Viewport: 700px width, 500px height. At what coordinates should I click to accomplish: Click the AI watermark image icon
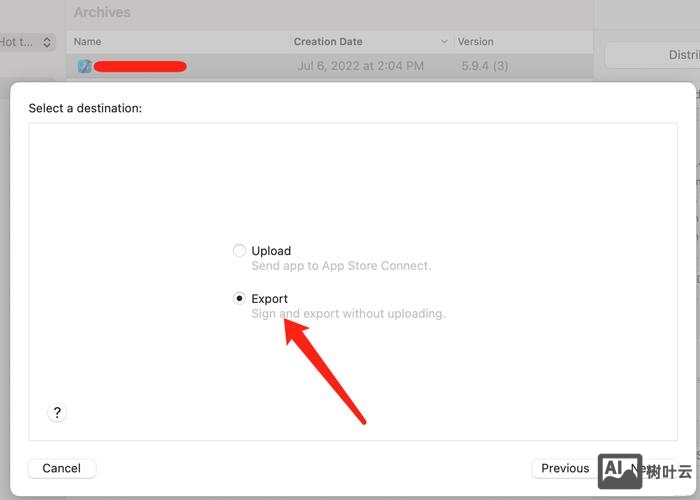(x=620, y=471)
